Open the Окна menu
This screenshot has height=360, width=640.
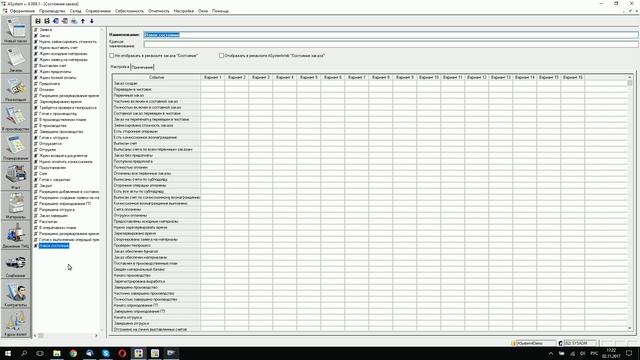tap(203, 11)
